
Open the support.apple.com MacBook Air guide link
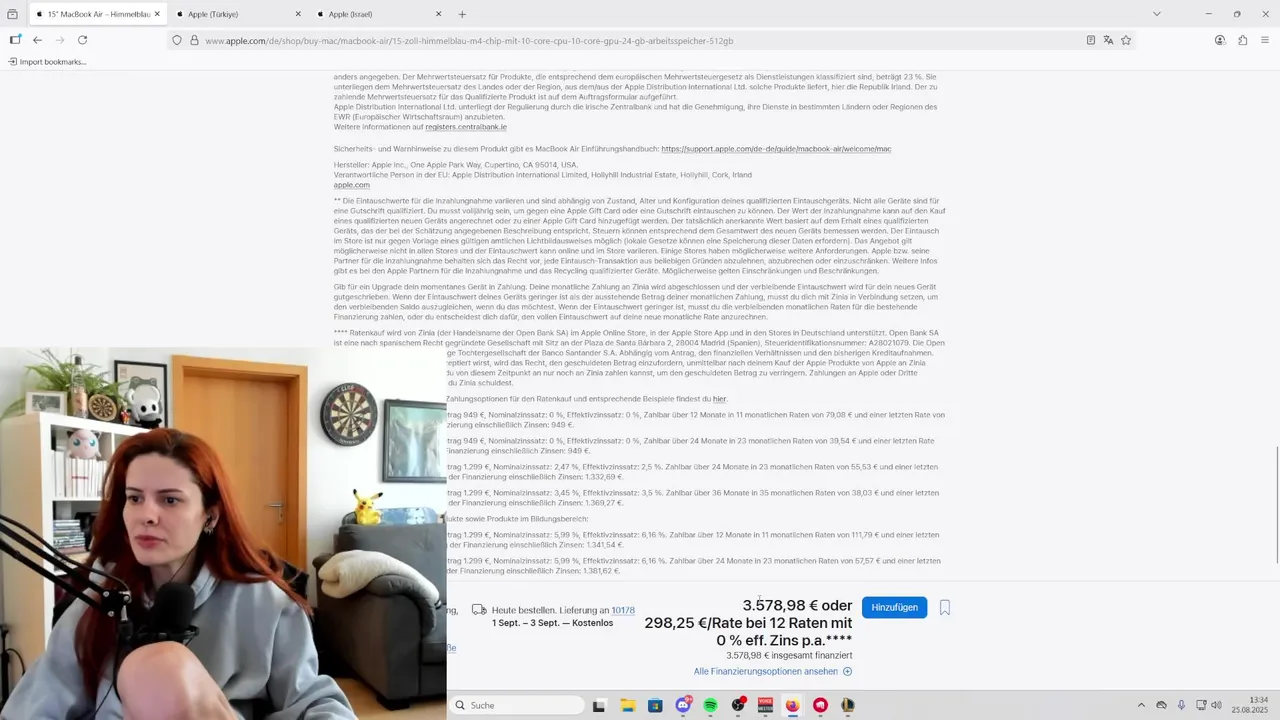[776, 149]
